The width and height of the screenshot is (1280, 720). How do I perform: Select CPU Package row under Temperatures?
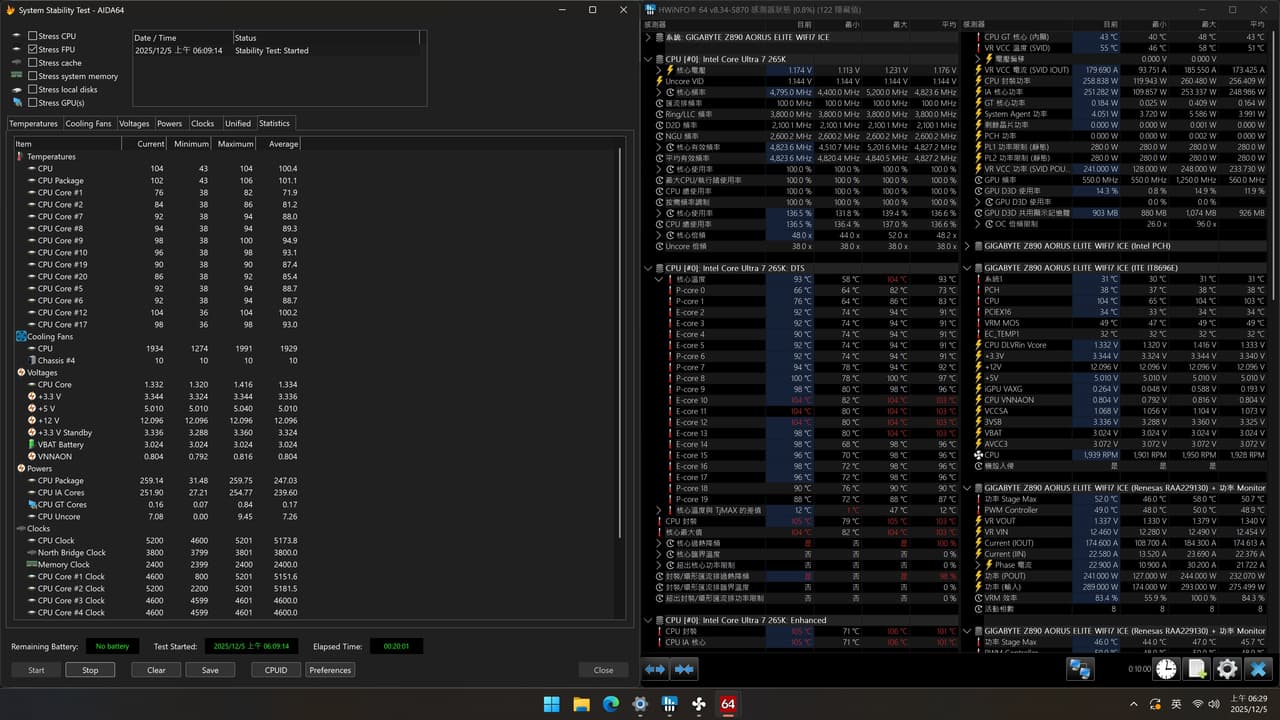(x=158, y=181)
